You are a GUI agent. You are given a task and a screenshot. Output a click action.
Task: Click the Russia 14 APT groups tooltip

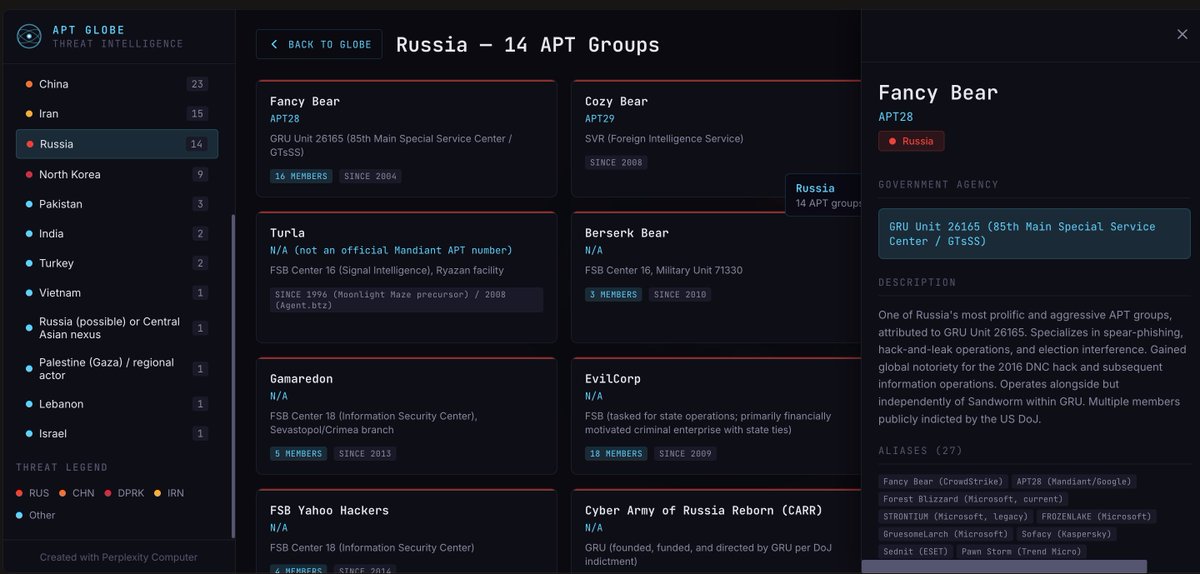(824, 195)
